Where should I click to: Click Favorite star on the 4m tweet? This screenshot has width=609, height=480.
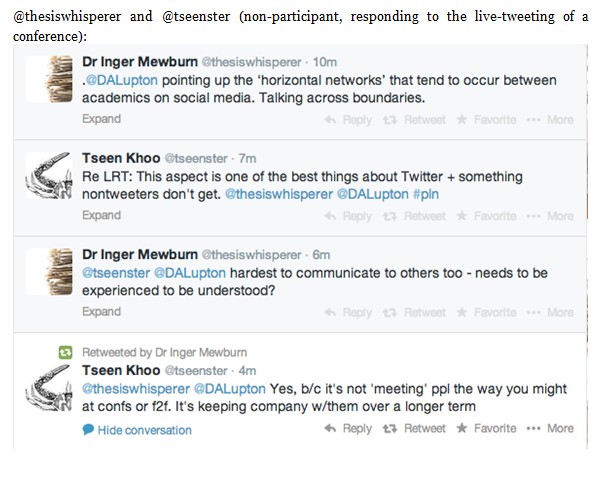point(461,428)
